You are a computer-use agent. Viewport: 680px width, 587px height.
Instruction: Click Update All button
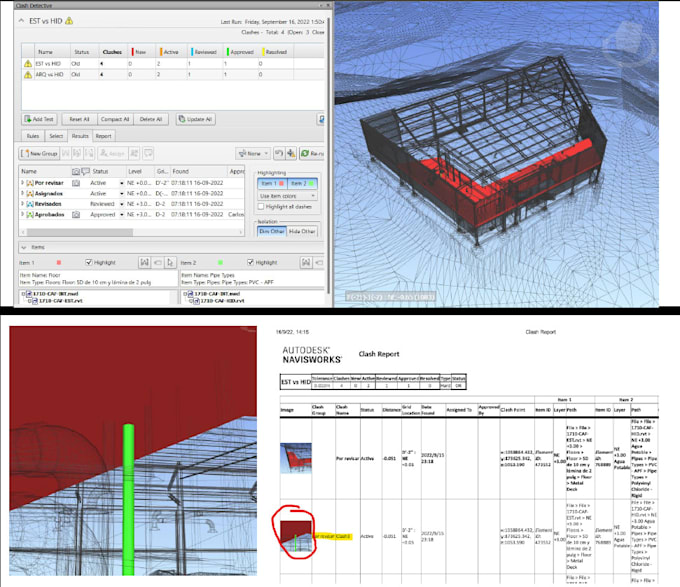[196, 119]
